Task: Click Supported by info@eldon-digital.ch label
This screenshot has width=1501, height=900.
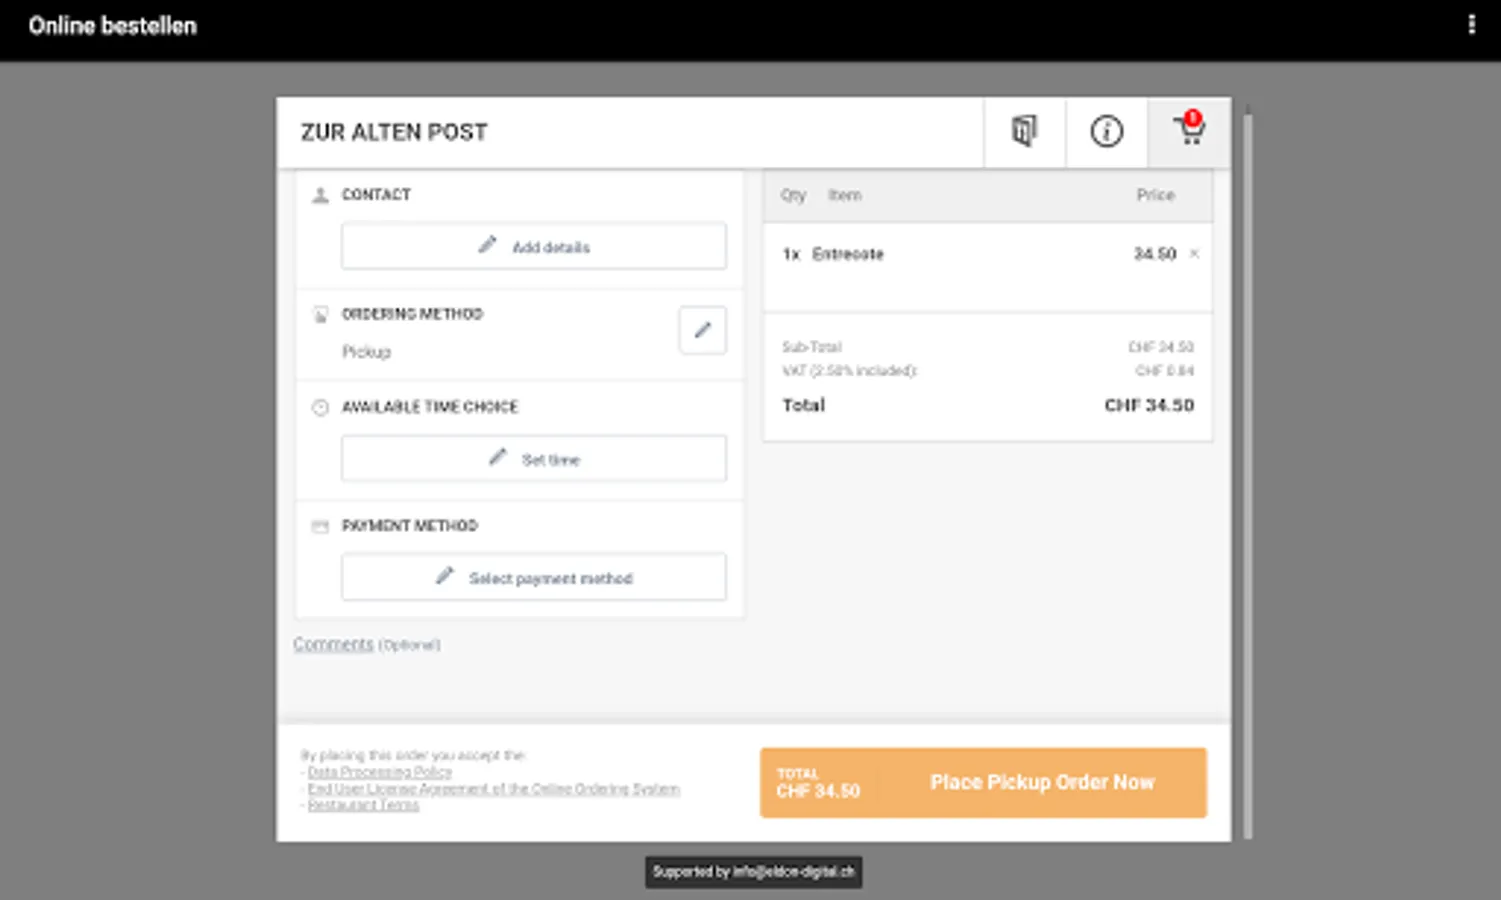Action: (753, 872)
